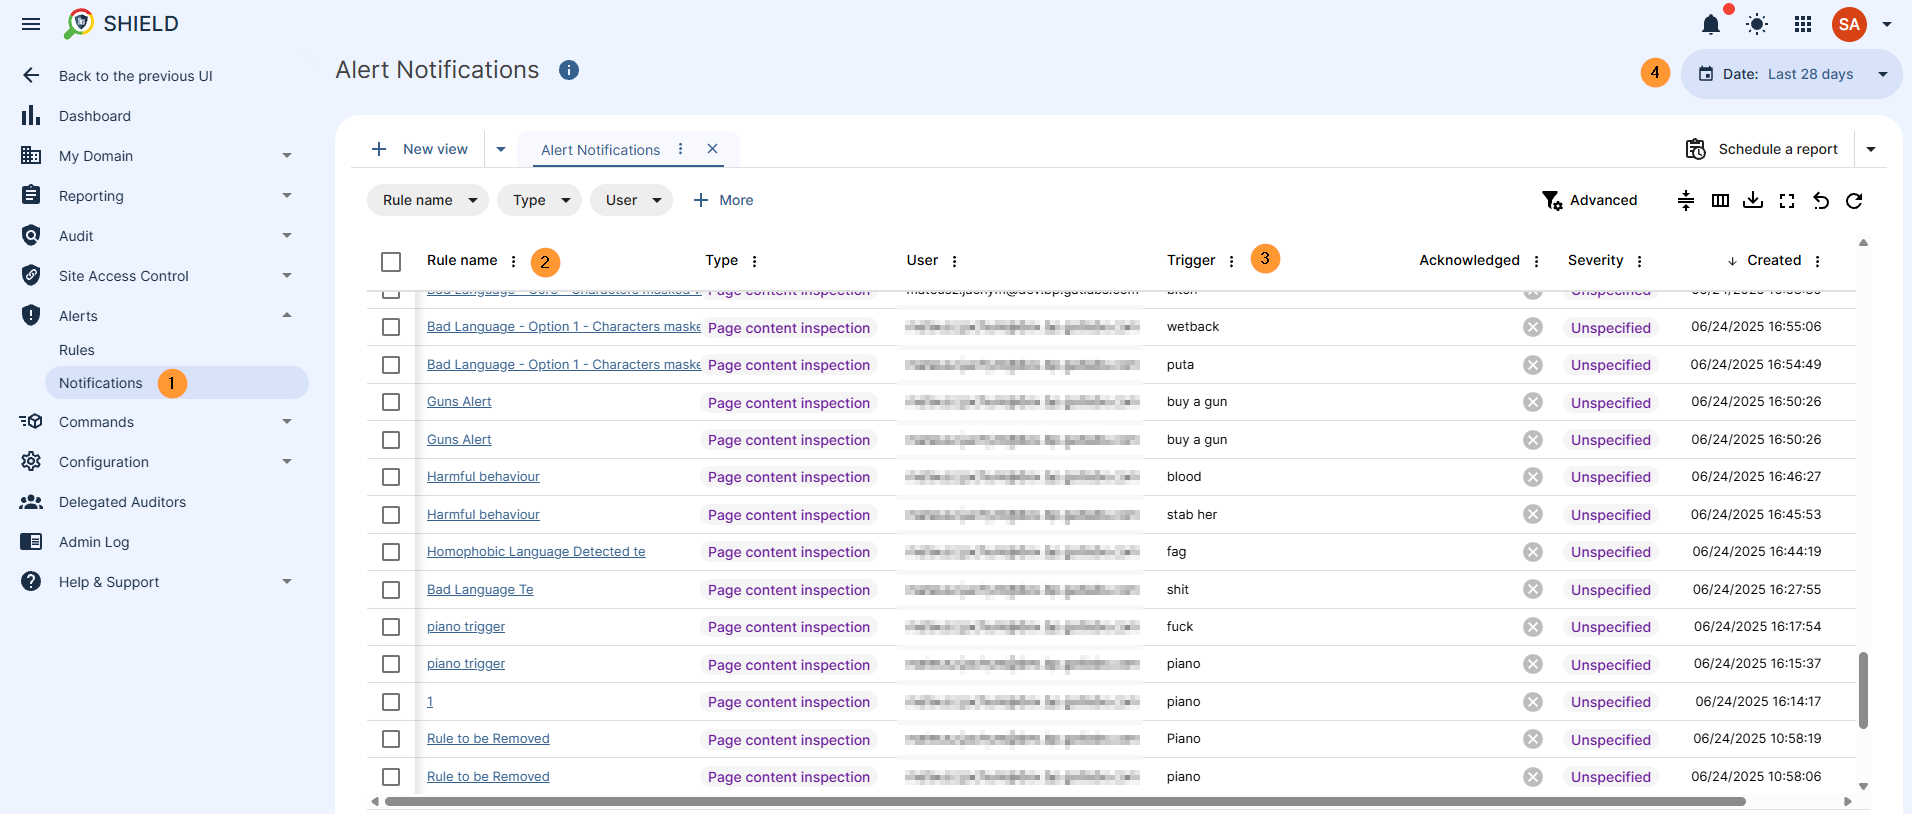This screenshot has height=814, width=1912.
Task: Check the row with trigger Piano capitalized
Action: 391,739
